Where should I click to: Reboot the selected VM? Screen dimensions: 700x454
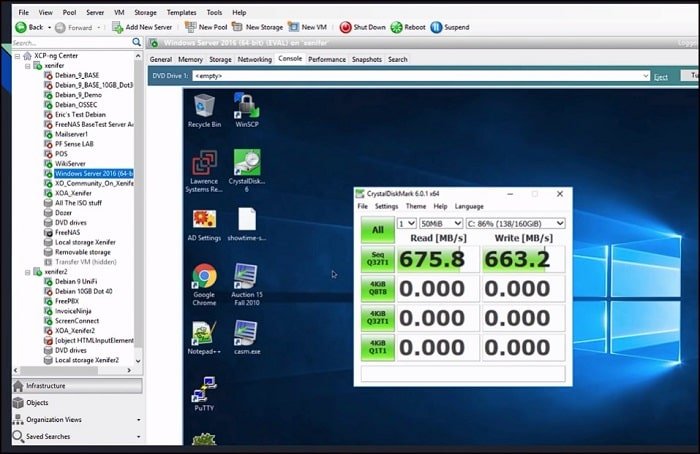408,27
